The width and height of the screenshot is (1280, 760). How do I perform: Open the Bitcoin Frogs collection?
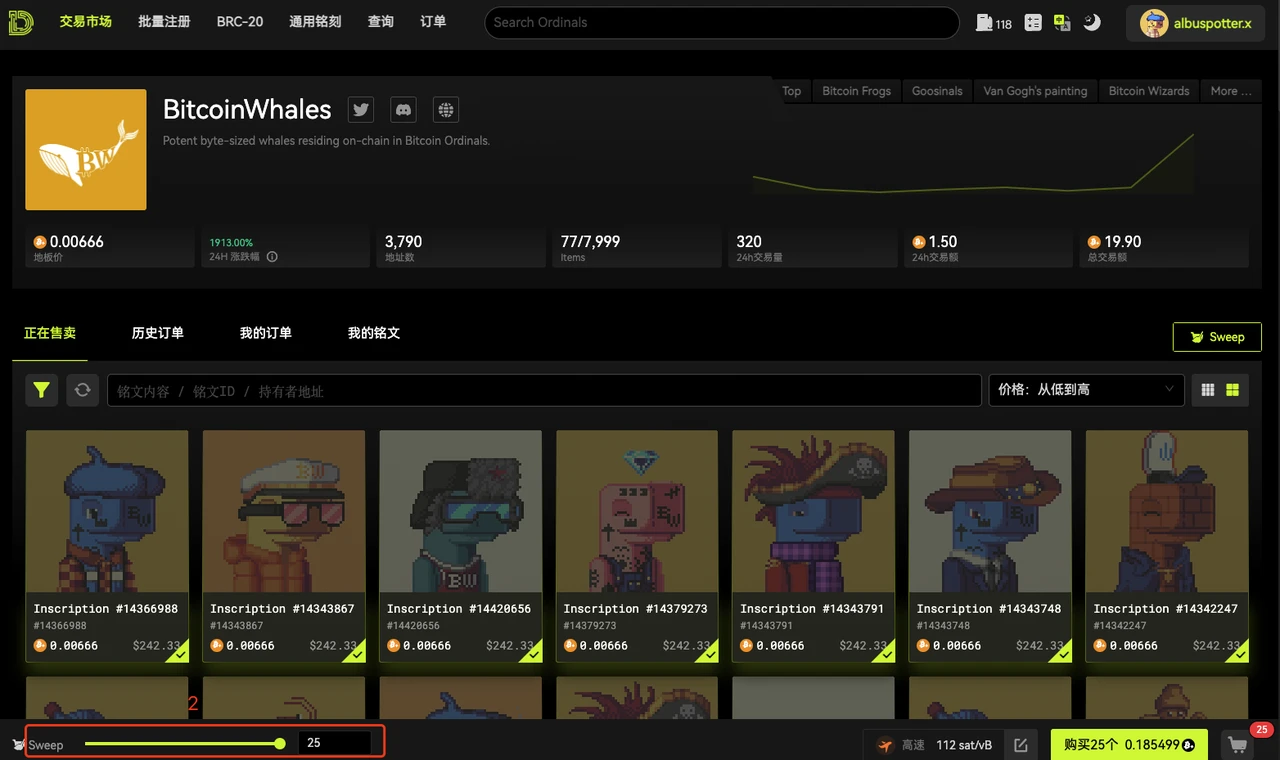tap(857, 91)
